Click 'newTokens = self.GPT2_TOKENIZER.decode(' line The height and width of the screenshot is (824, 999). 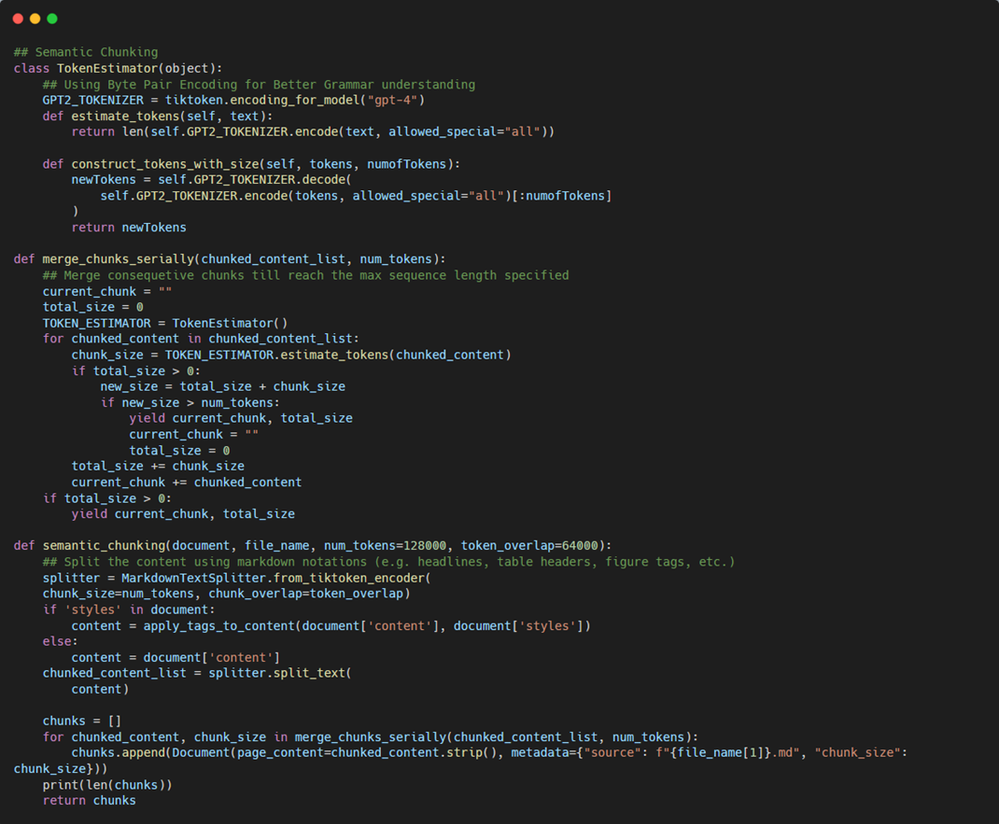[x=212, y=180]
